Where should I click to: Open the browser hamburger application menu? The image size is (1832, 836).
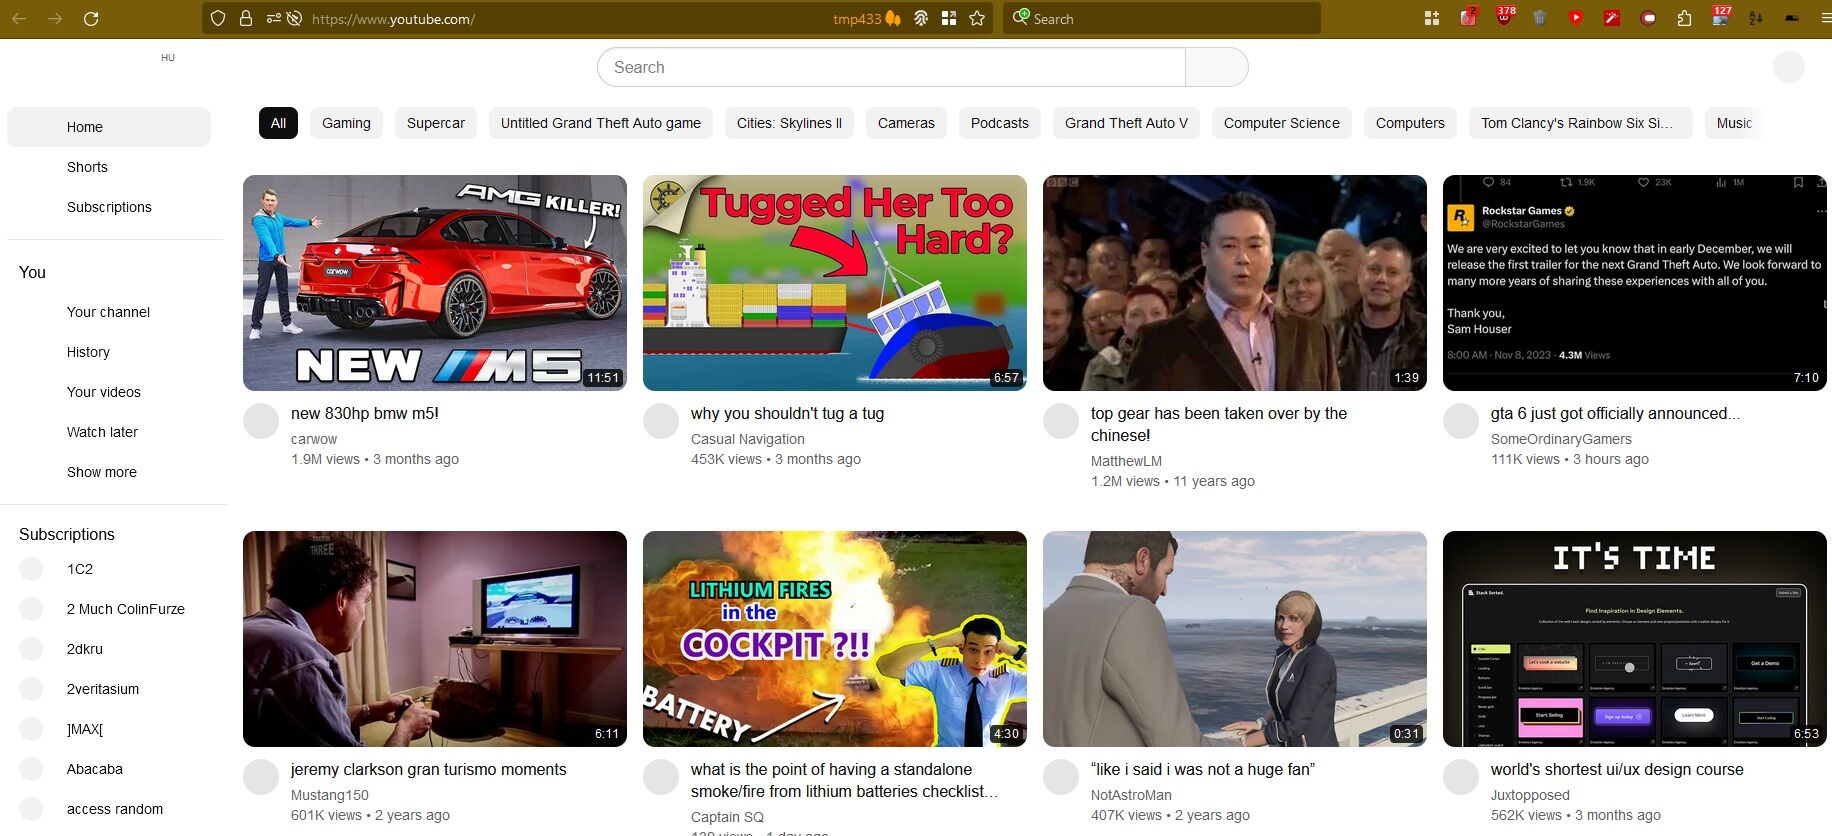click(x=1825, y=18)
